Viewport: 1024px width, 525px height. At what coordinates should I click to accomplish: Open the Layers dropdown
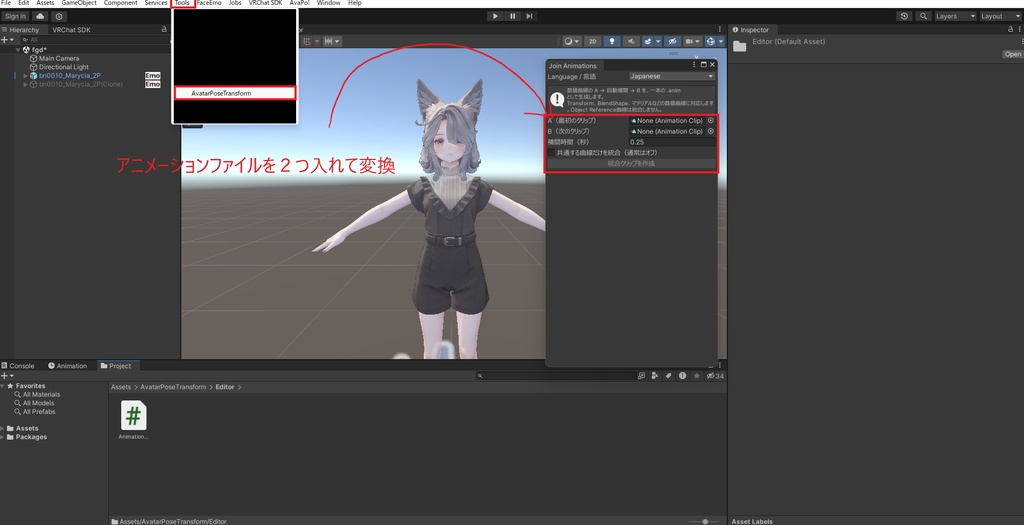coord(955,16)
